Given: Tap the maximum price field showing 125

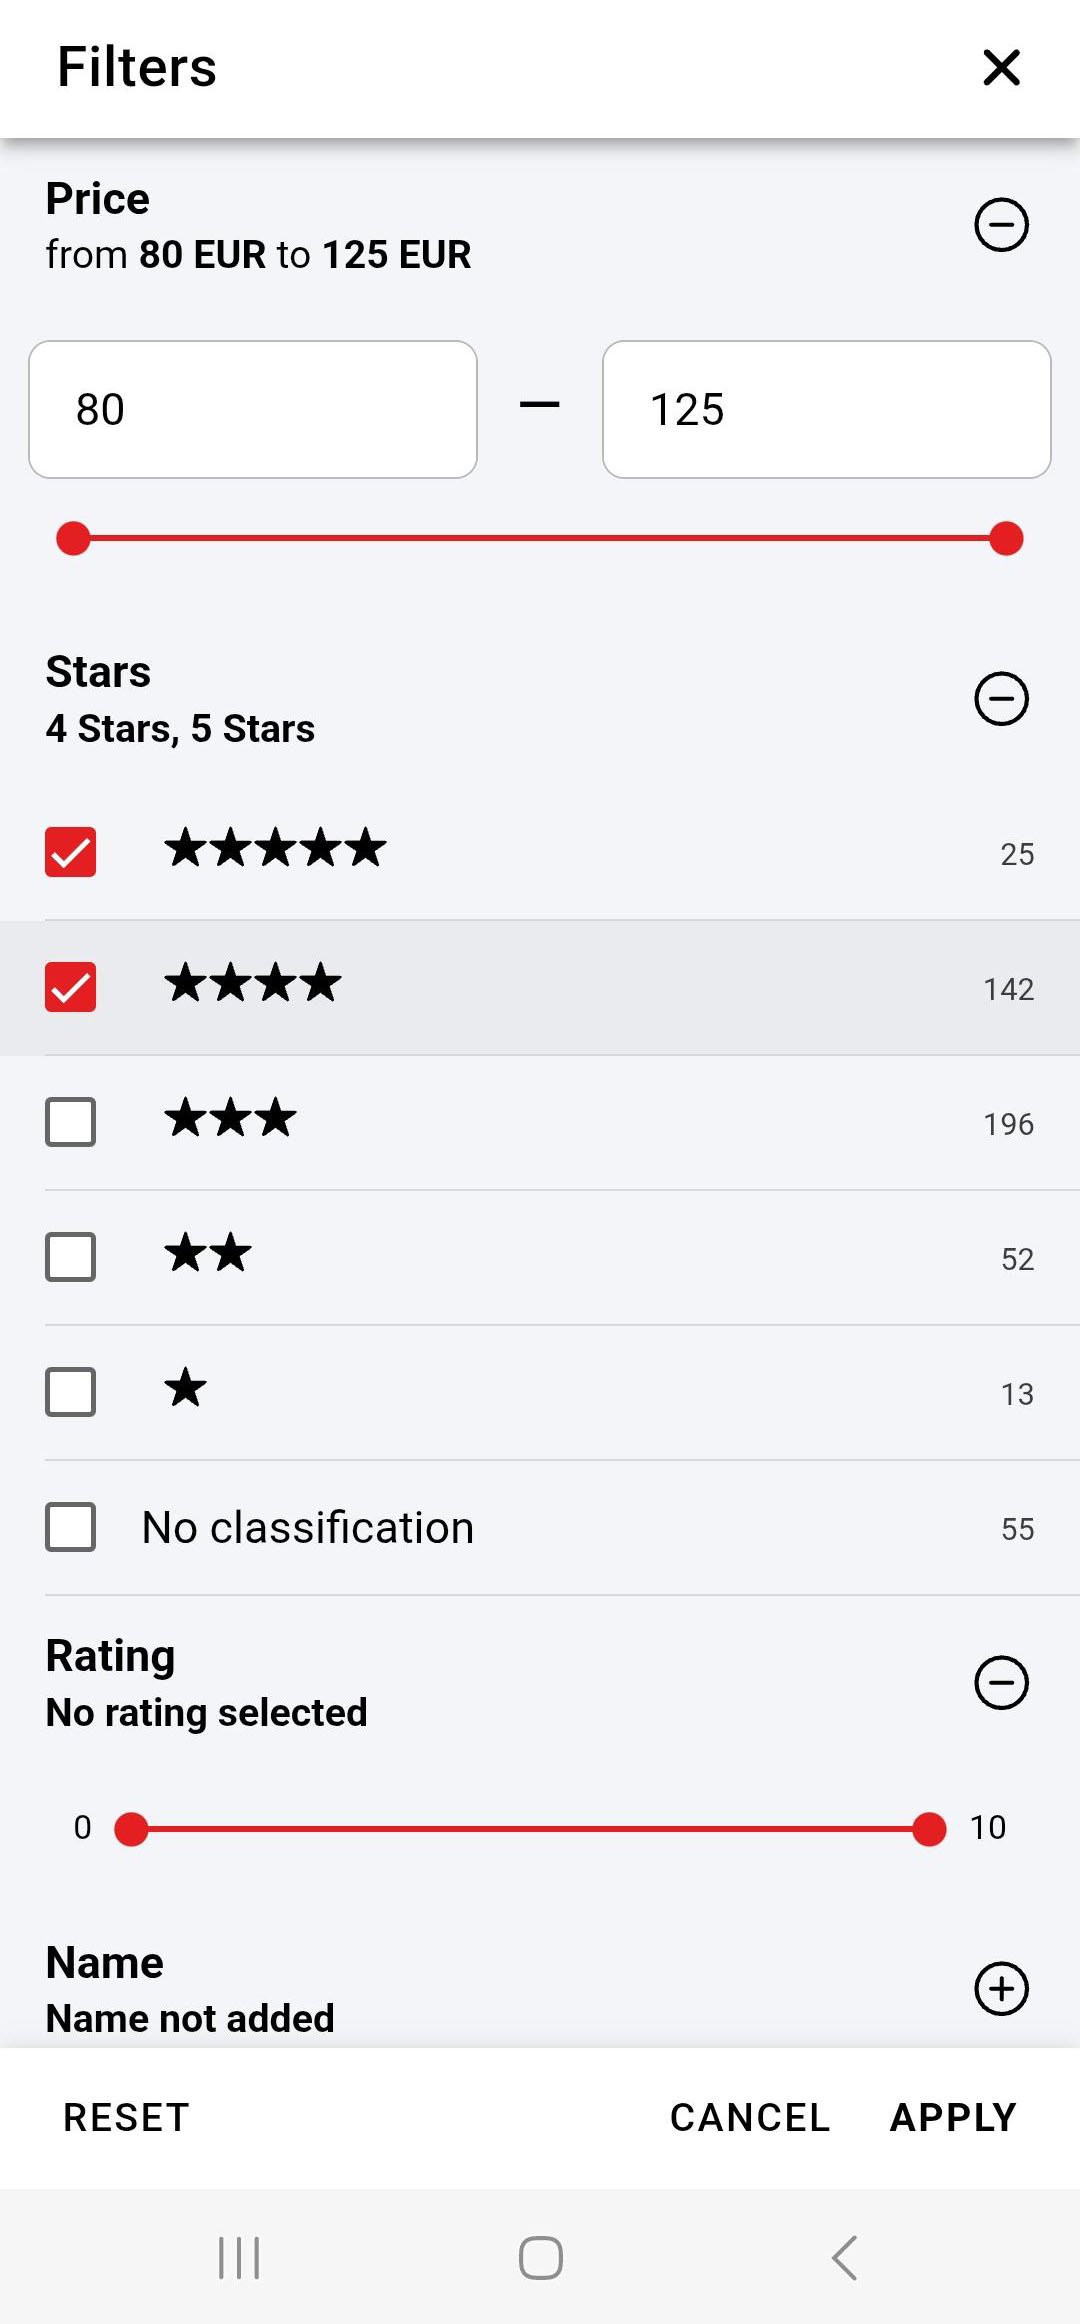Looking at the screenshot, I should 826,410.
